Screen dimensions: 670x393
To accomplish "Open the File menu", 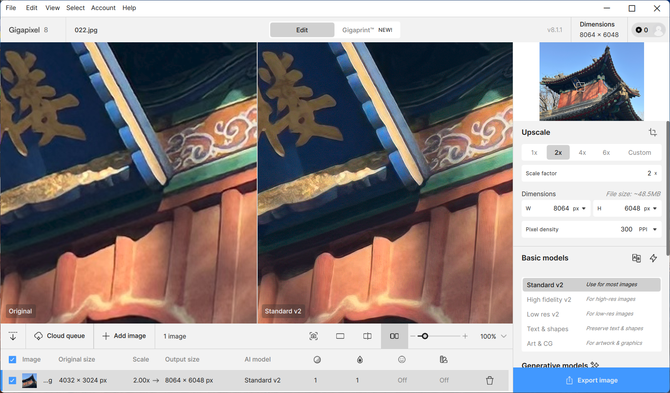I will tap(11, 8).
